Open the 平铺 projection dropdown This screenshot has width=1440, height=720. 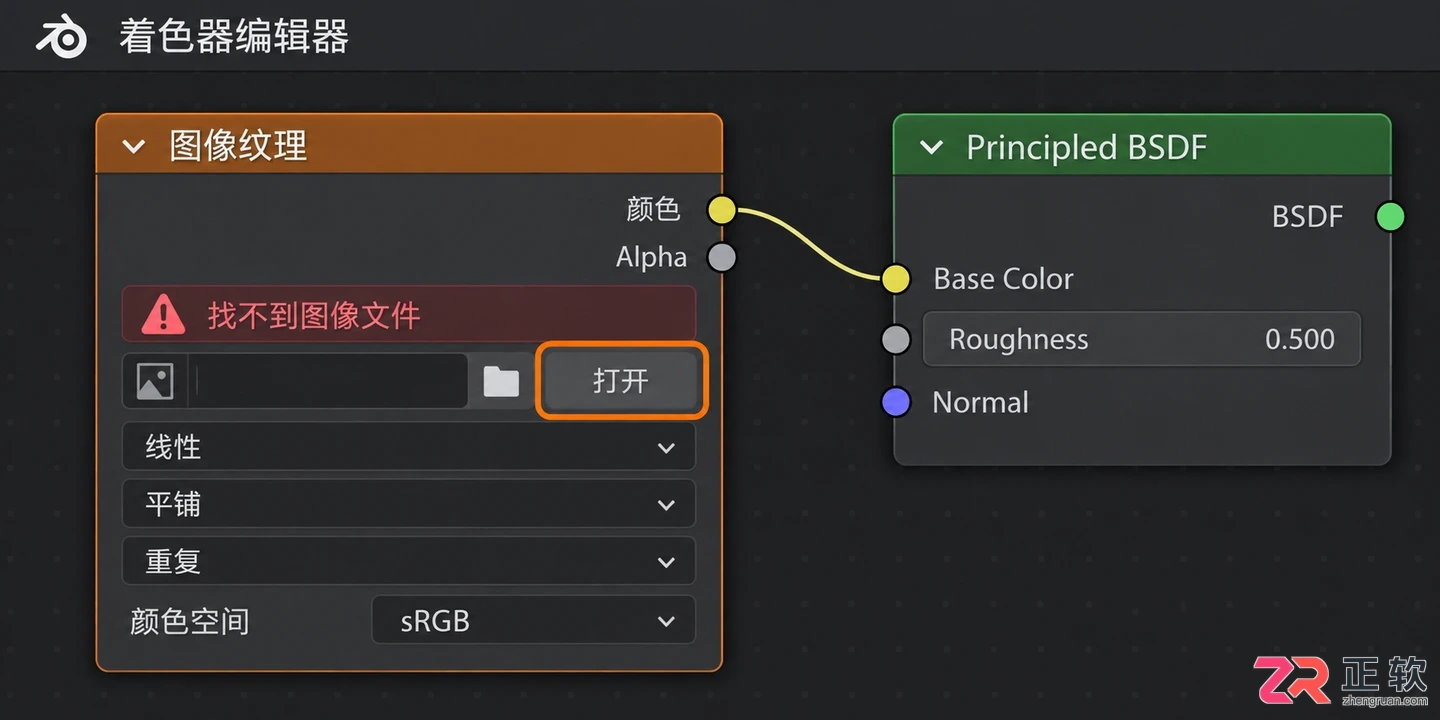pos(408,504)
